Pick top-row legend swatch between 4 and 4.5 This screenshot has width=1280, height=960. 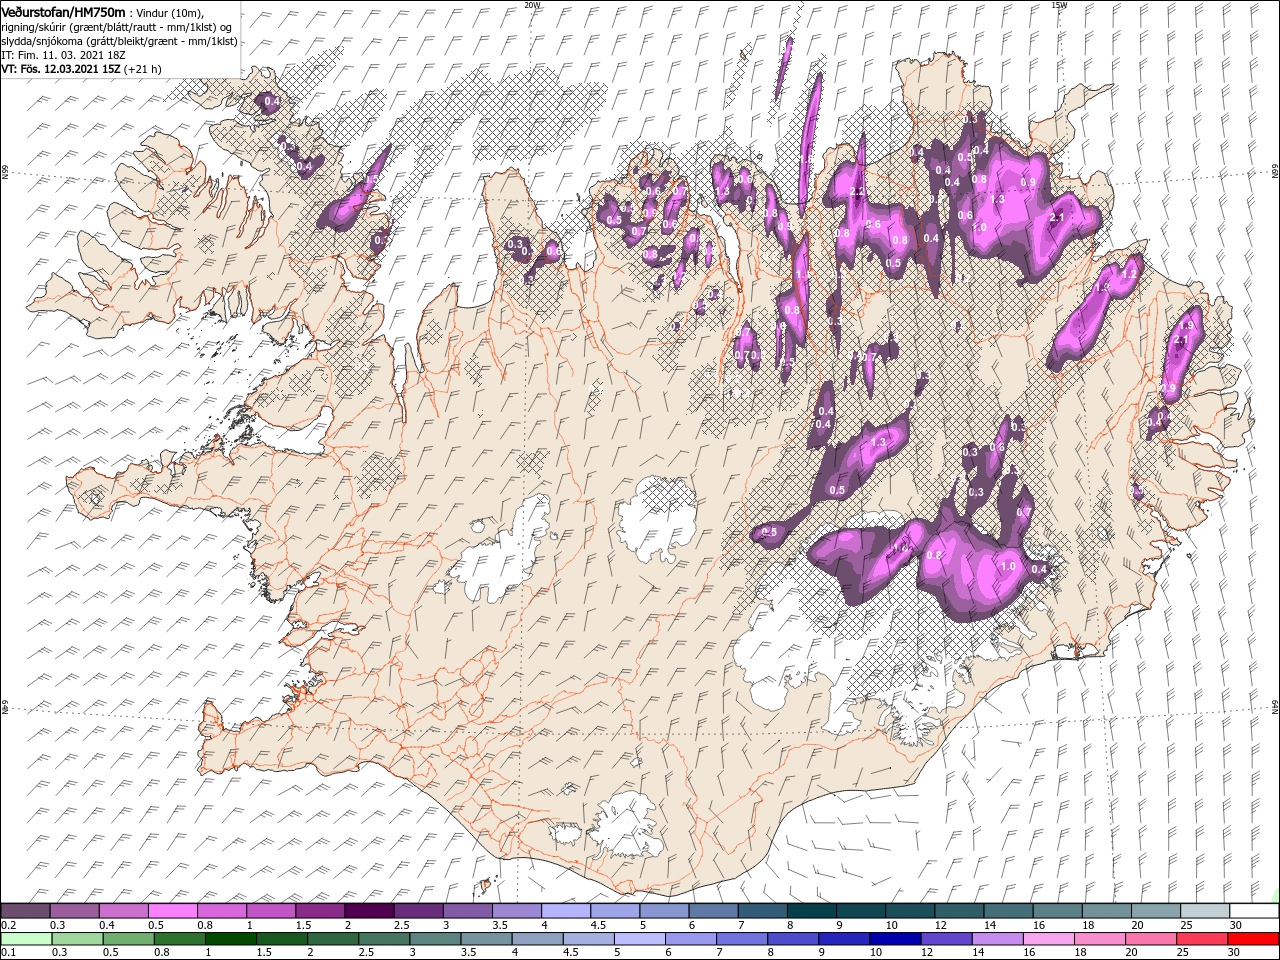[x=566, y=911]
